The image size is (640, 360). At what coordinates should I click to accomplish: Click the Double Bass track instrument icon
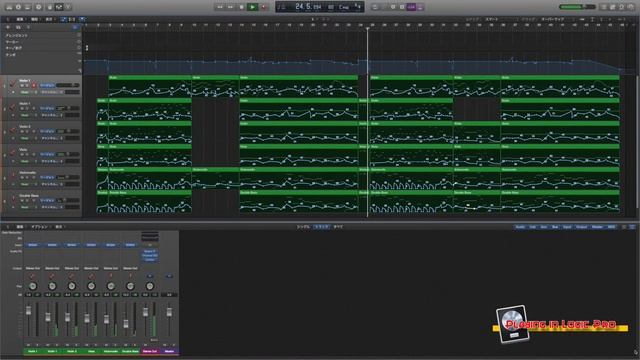coord(12,199)
